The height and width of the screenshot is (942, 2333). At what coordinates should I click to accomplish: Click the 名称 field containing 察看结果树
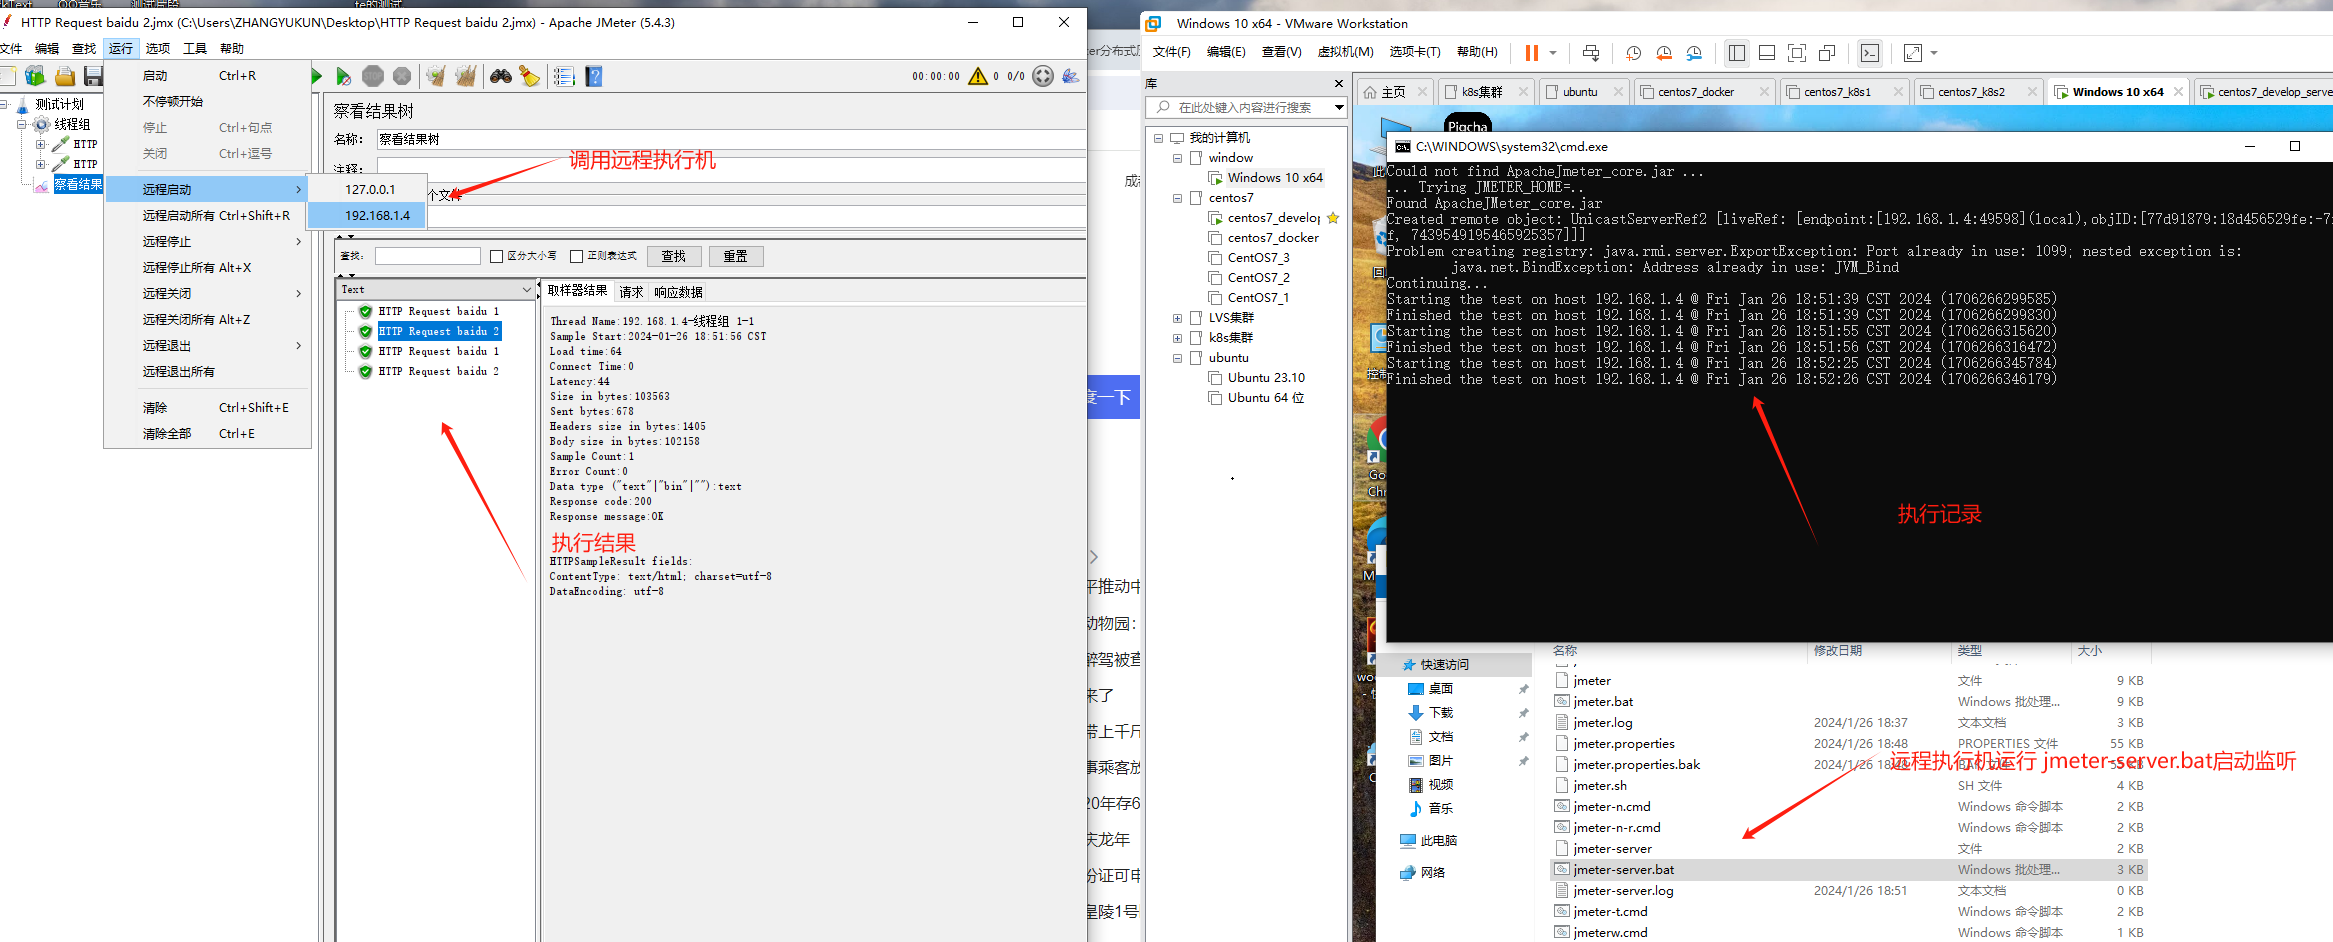coord(731,139)
